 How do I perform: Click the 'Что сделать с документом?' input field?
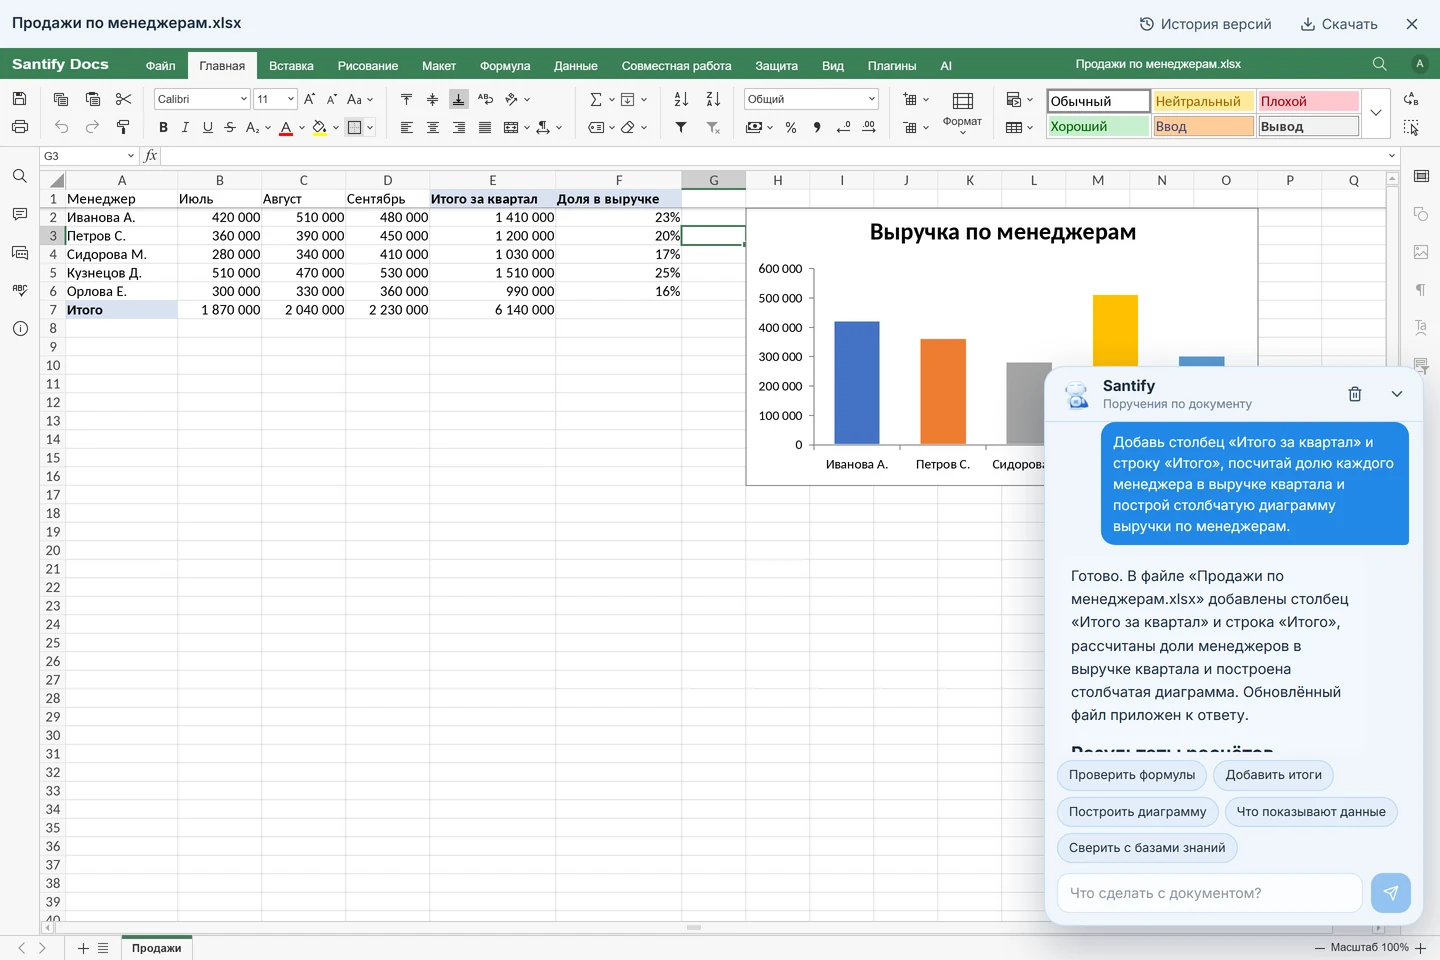click(1210, 893)
